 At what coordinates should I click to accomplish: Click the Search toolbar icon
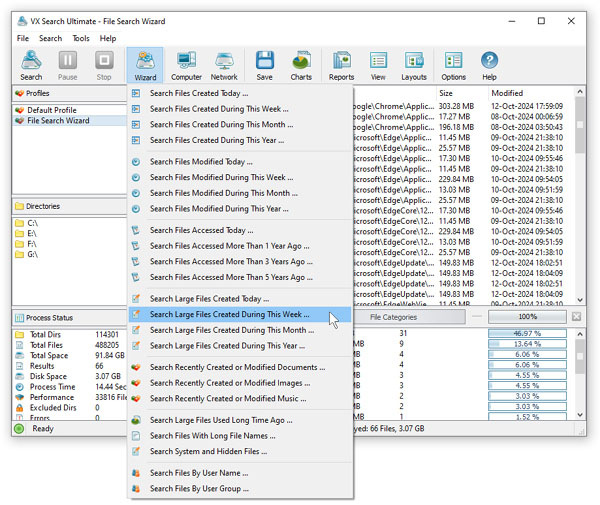31,65
